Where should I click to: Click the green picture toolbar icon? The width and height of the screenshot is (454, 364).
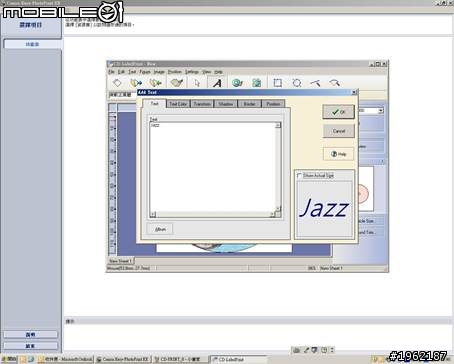[x=257, y=83]
